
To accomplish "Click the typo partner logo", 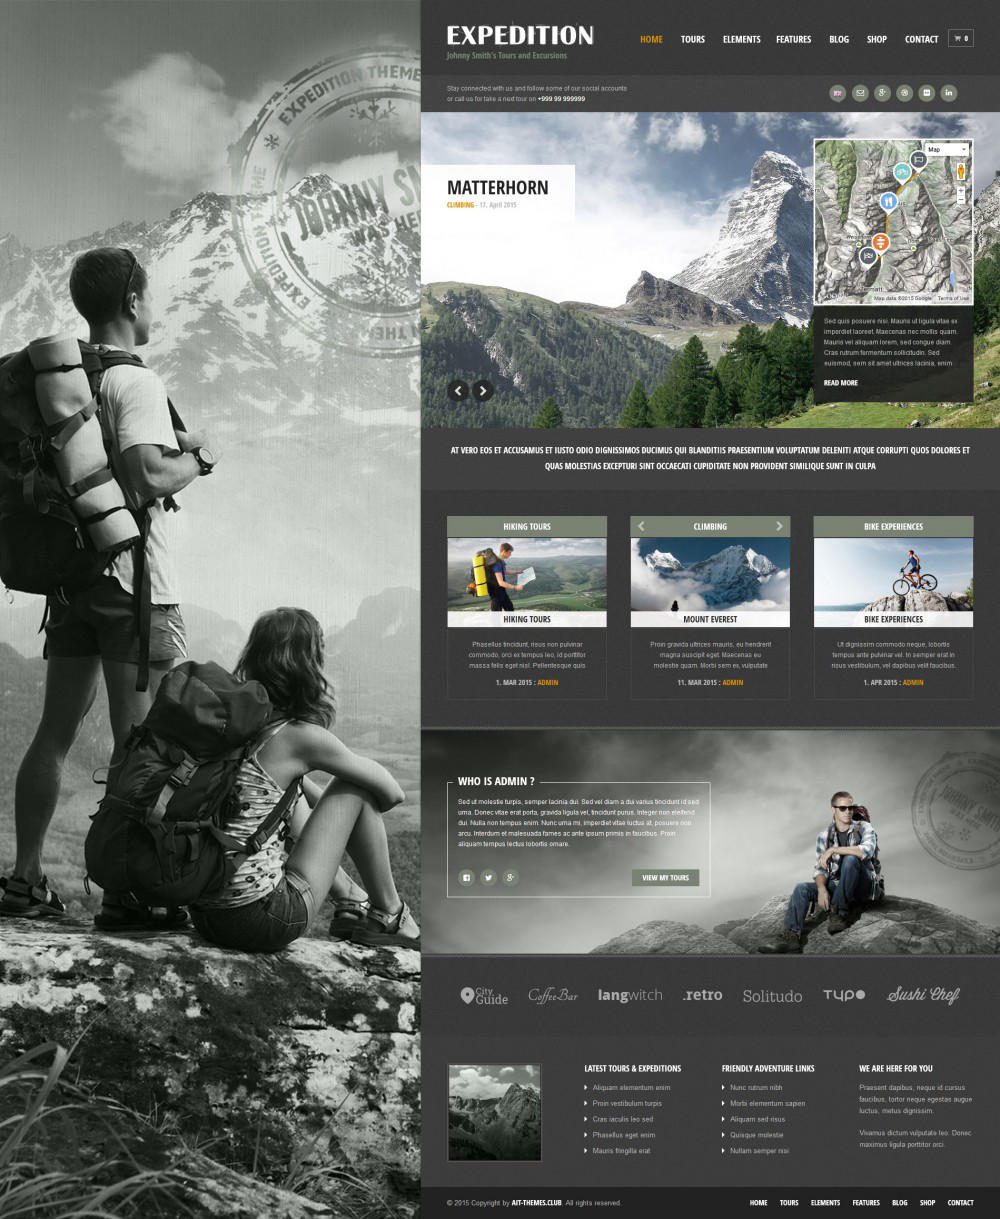I will [844, 995].
